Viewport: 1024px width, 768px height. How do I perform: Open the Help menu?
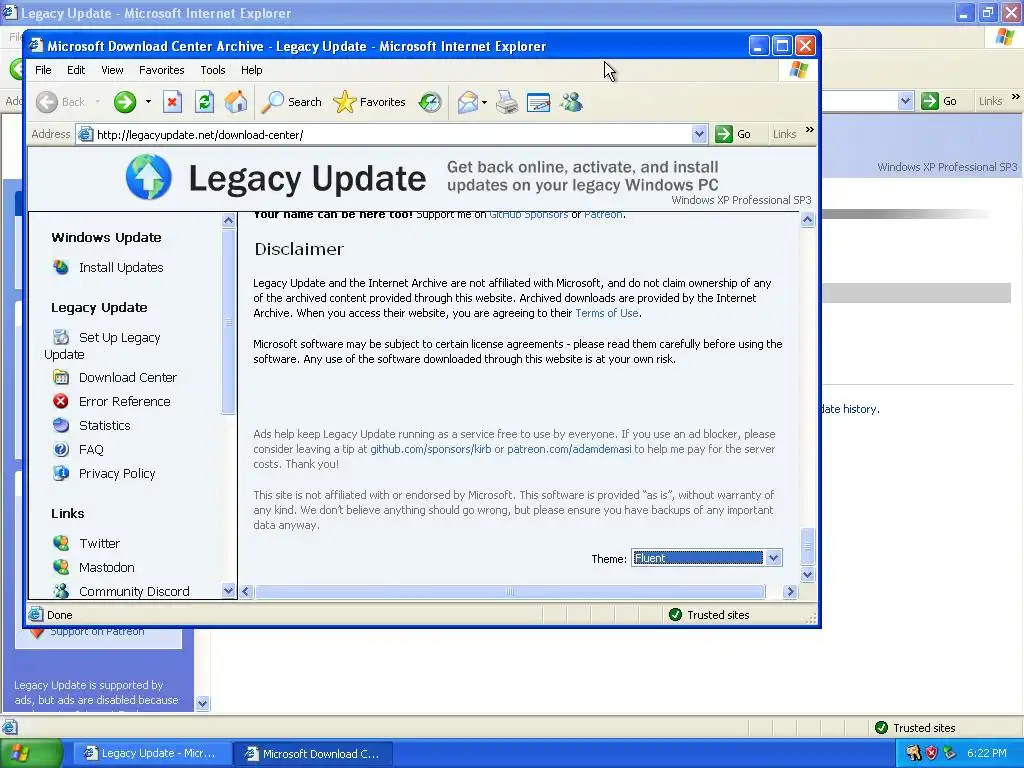pyautogui.click(x=251, y=70)
